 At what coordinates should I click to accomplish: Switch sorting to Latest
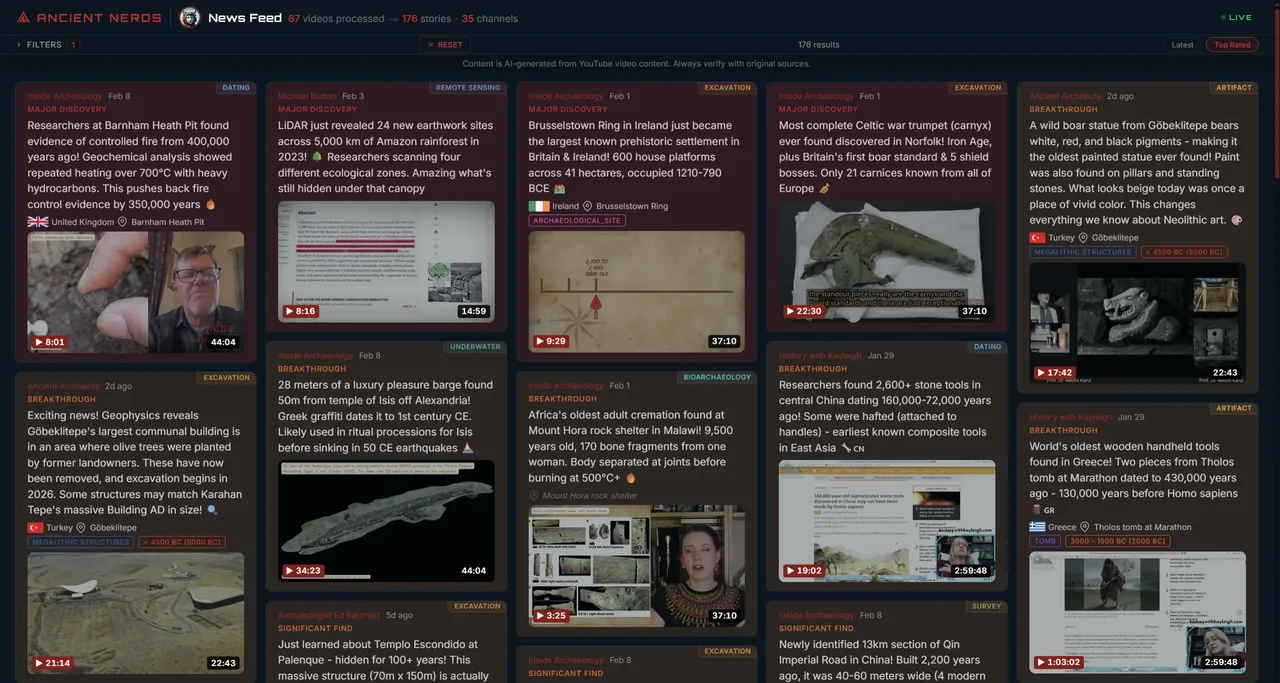tap(1182, 45)
